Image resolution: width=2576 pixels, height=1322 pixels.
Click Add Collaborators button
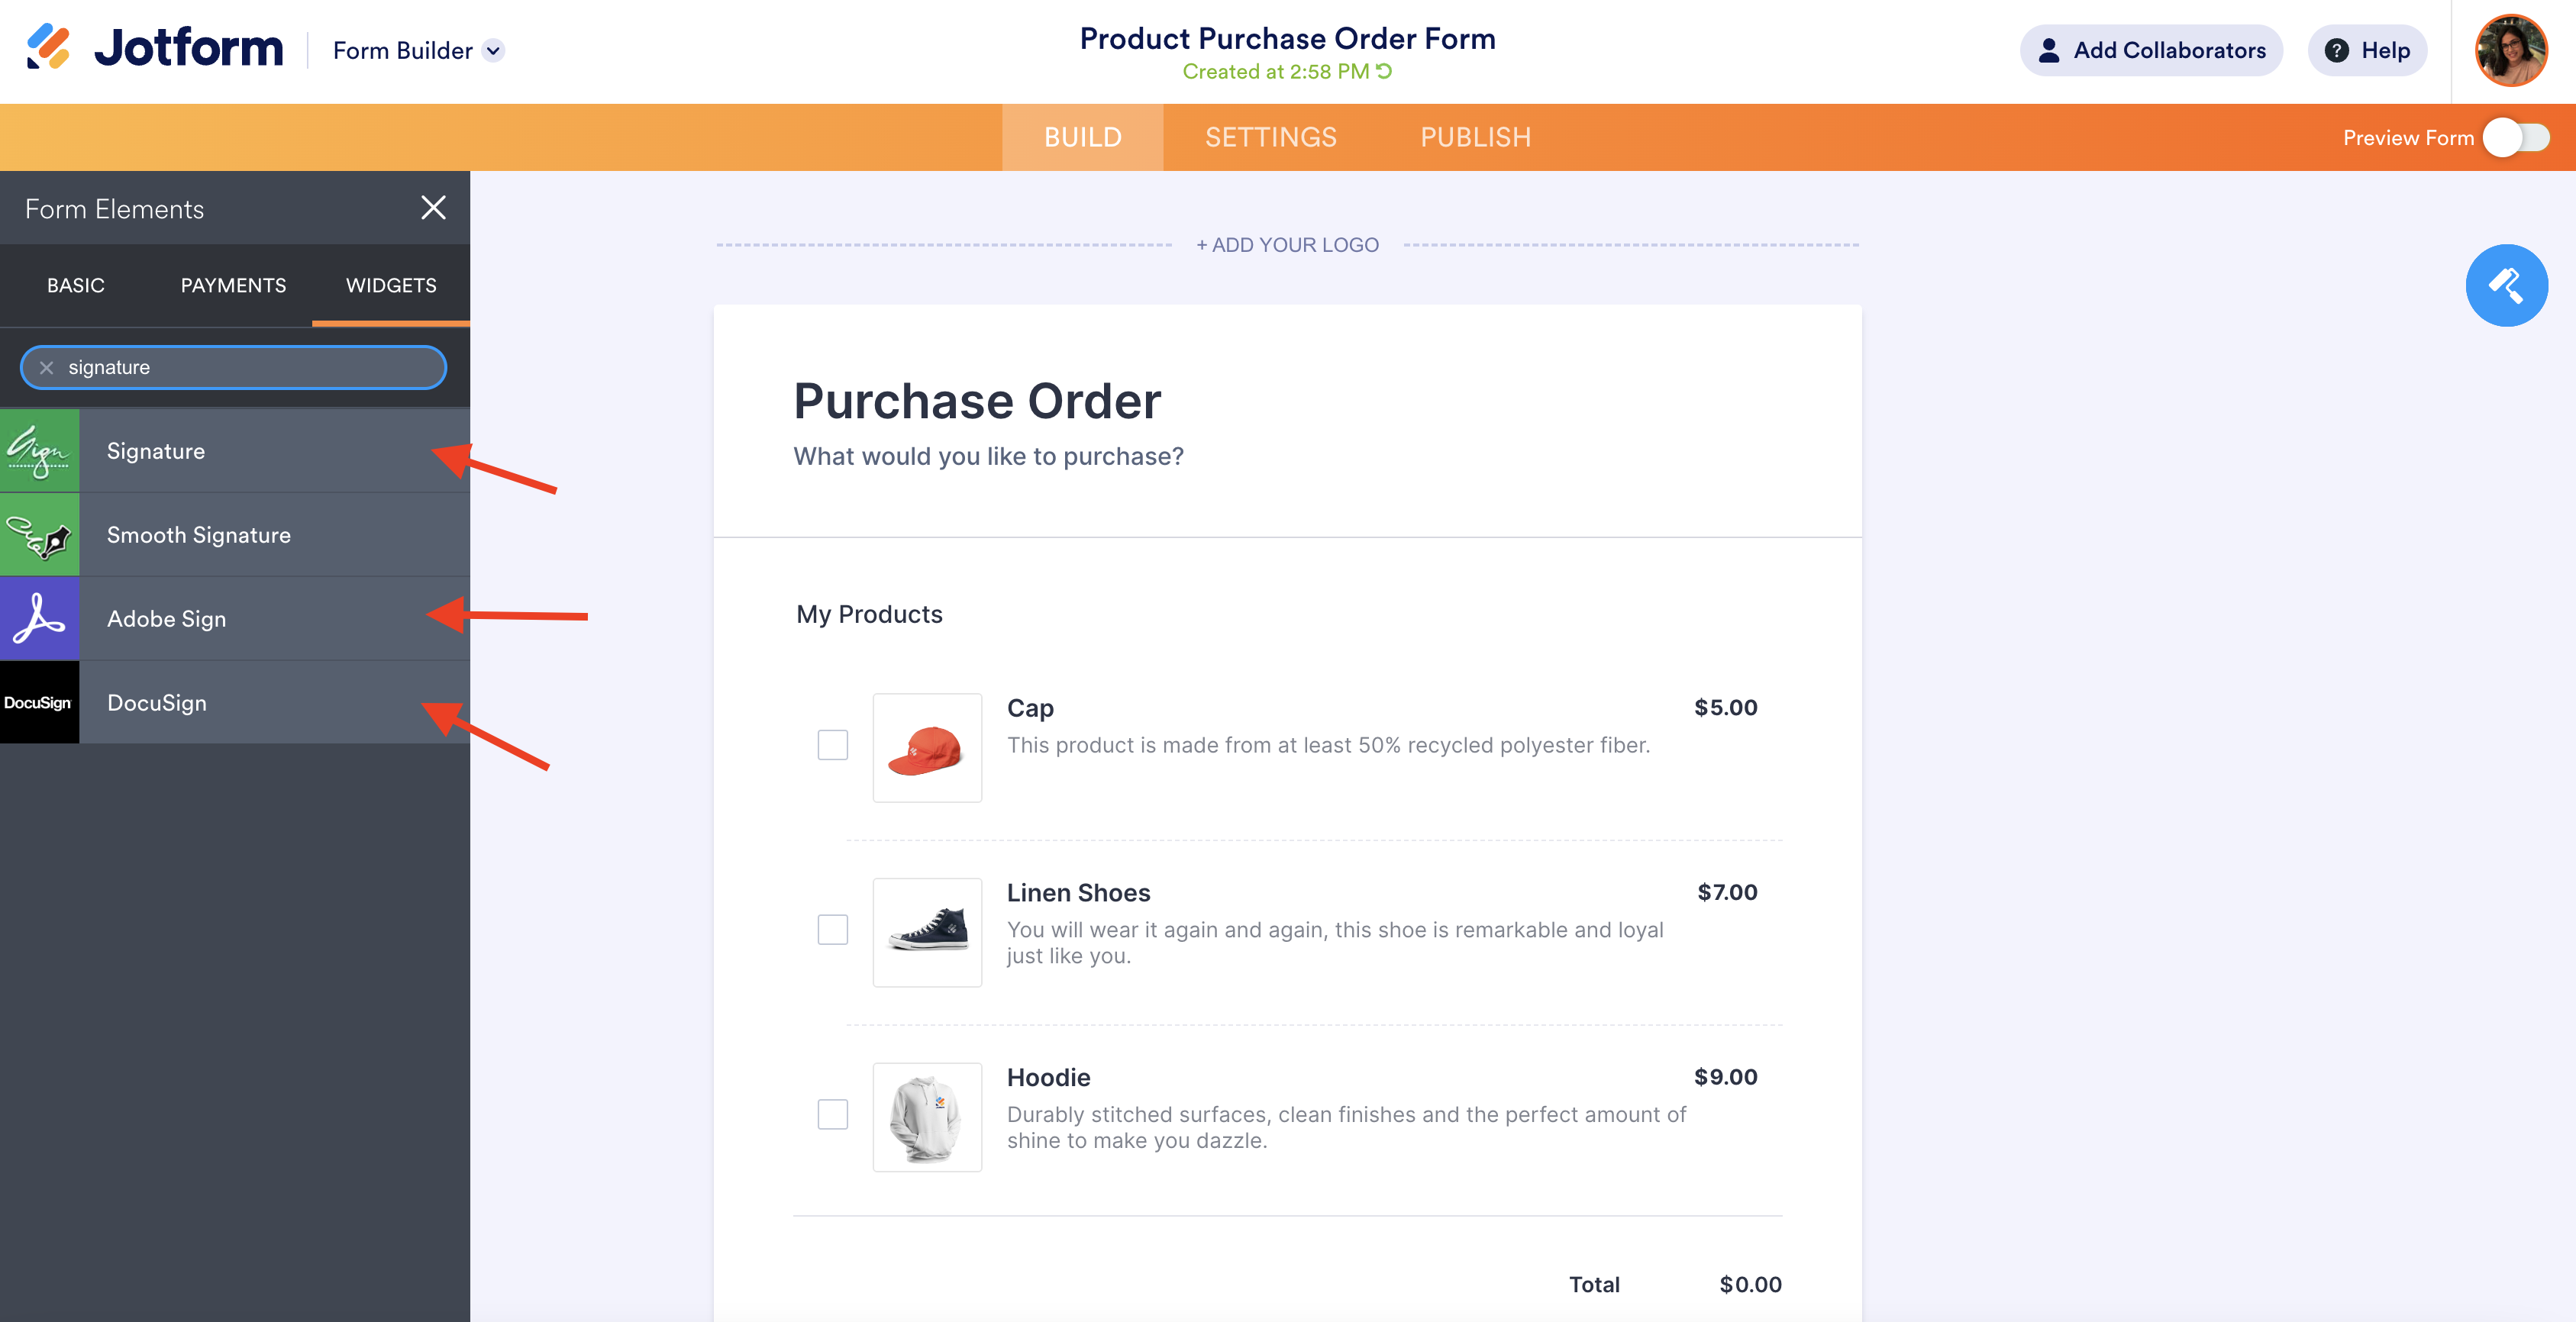[x=2151, y=51]
